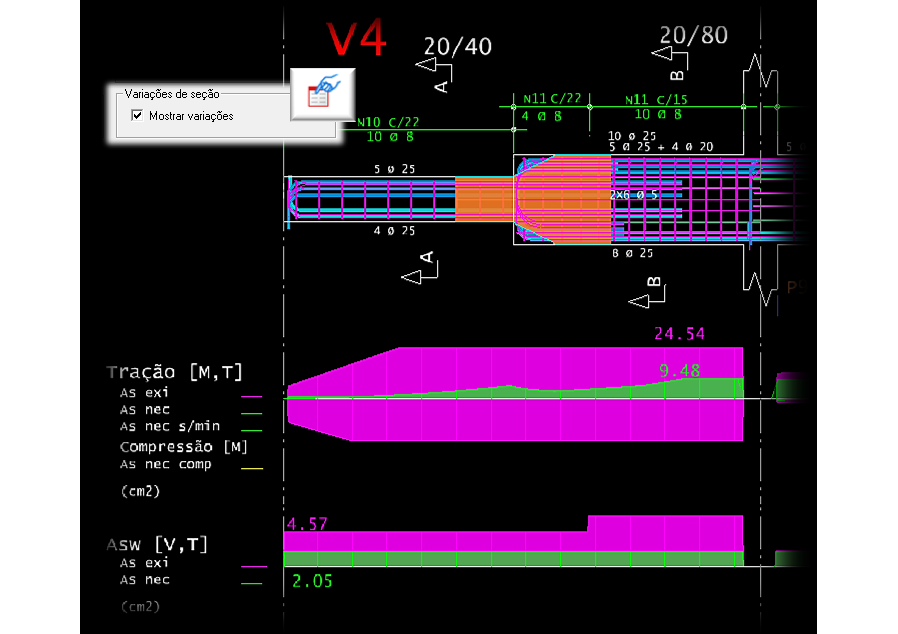Click the 9.48 green value label
This screenshot has height=634, width=898.
(x=679, y=371)
